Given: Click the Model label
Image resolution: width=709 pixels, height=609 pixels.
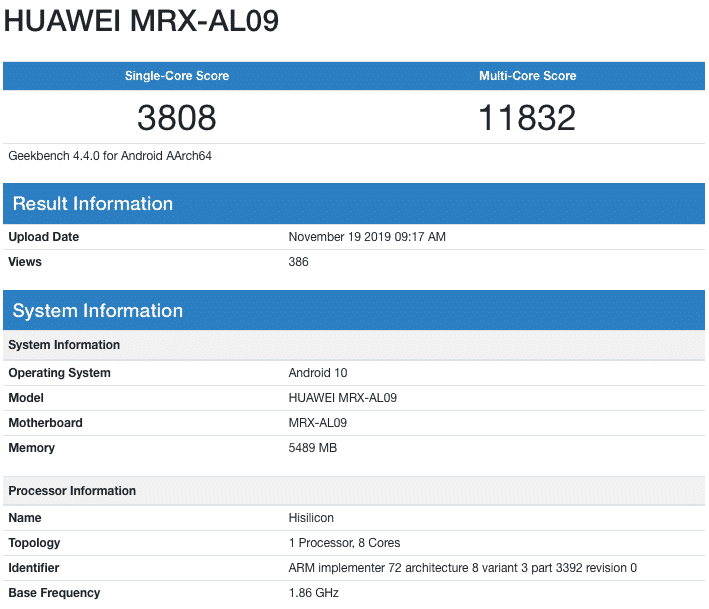Looking at the screenshot, I should tap(26, 398).
